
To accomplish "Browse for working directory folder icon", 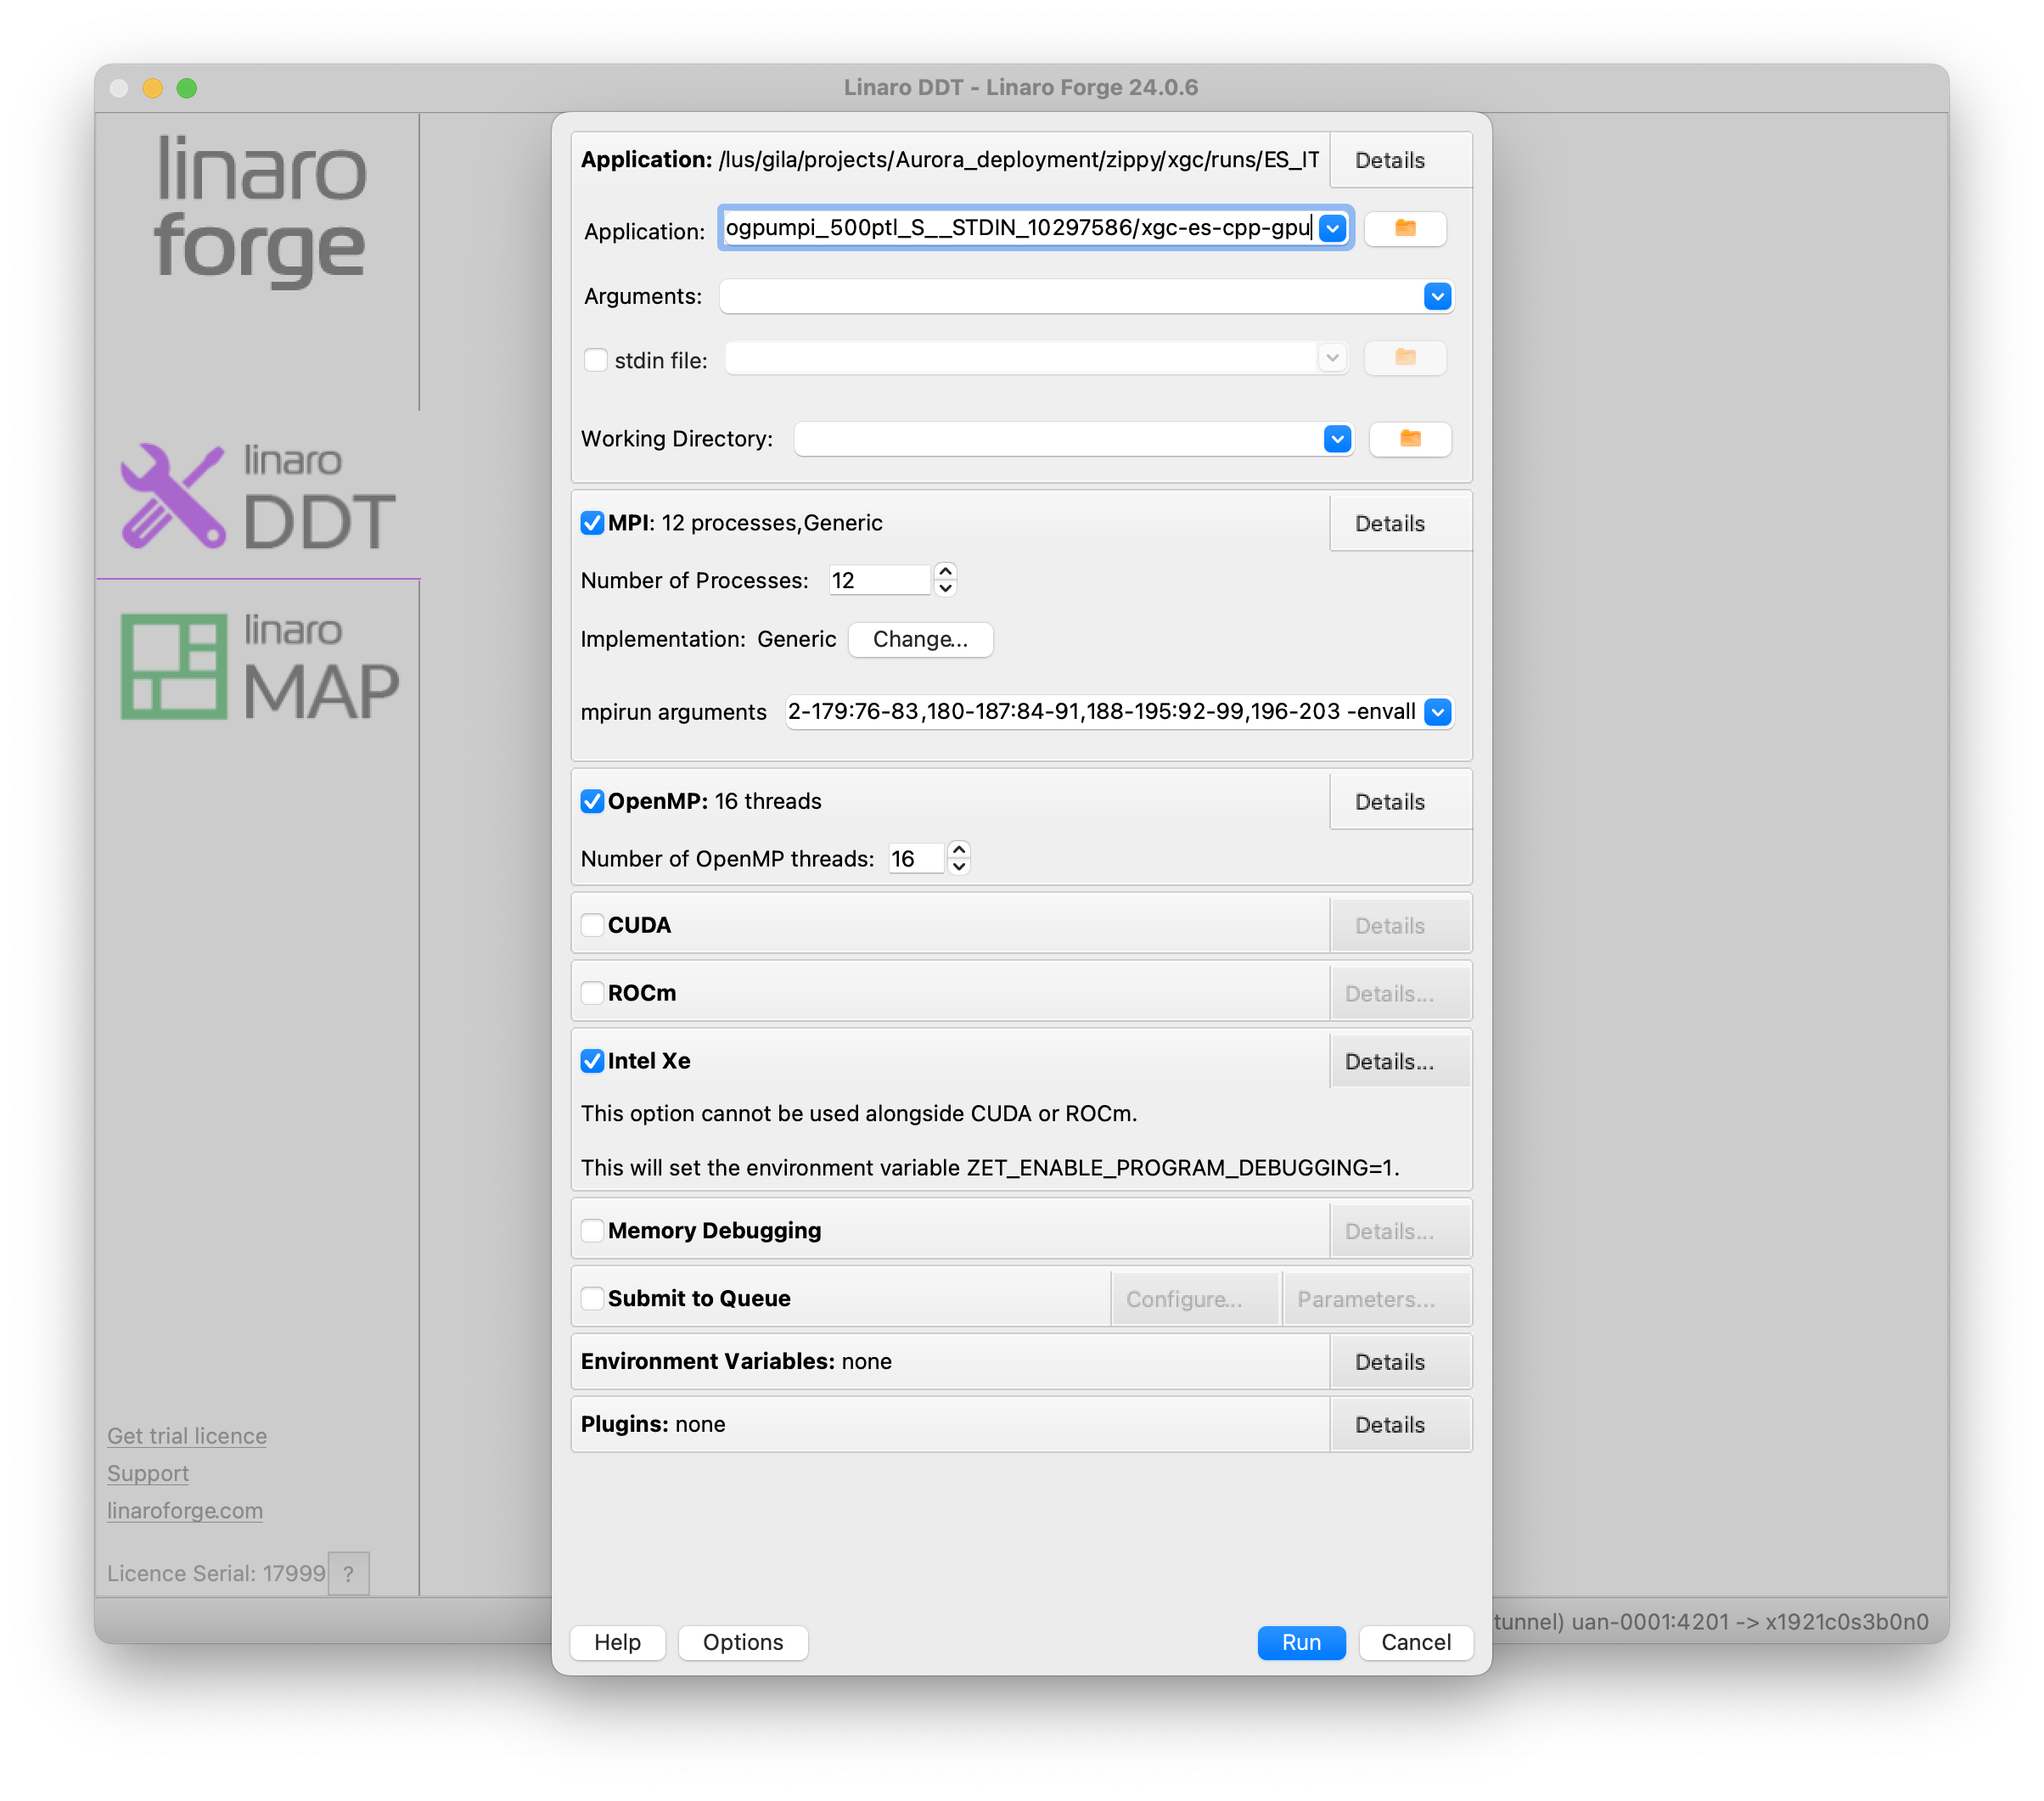I will tap(1410, 439).
